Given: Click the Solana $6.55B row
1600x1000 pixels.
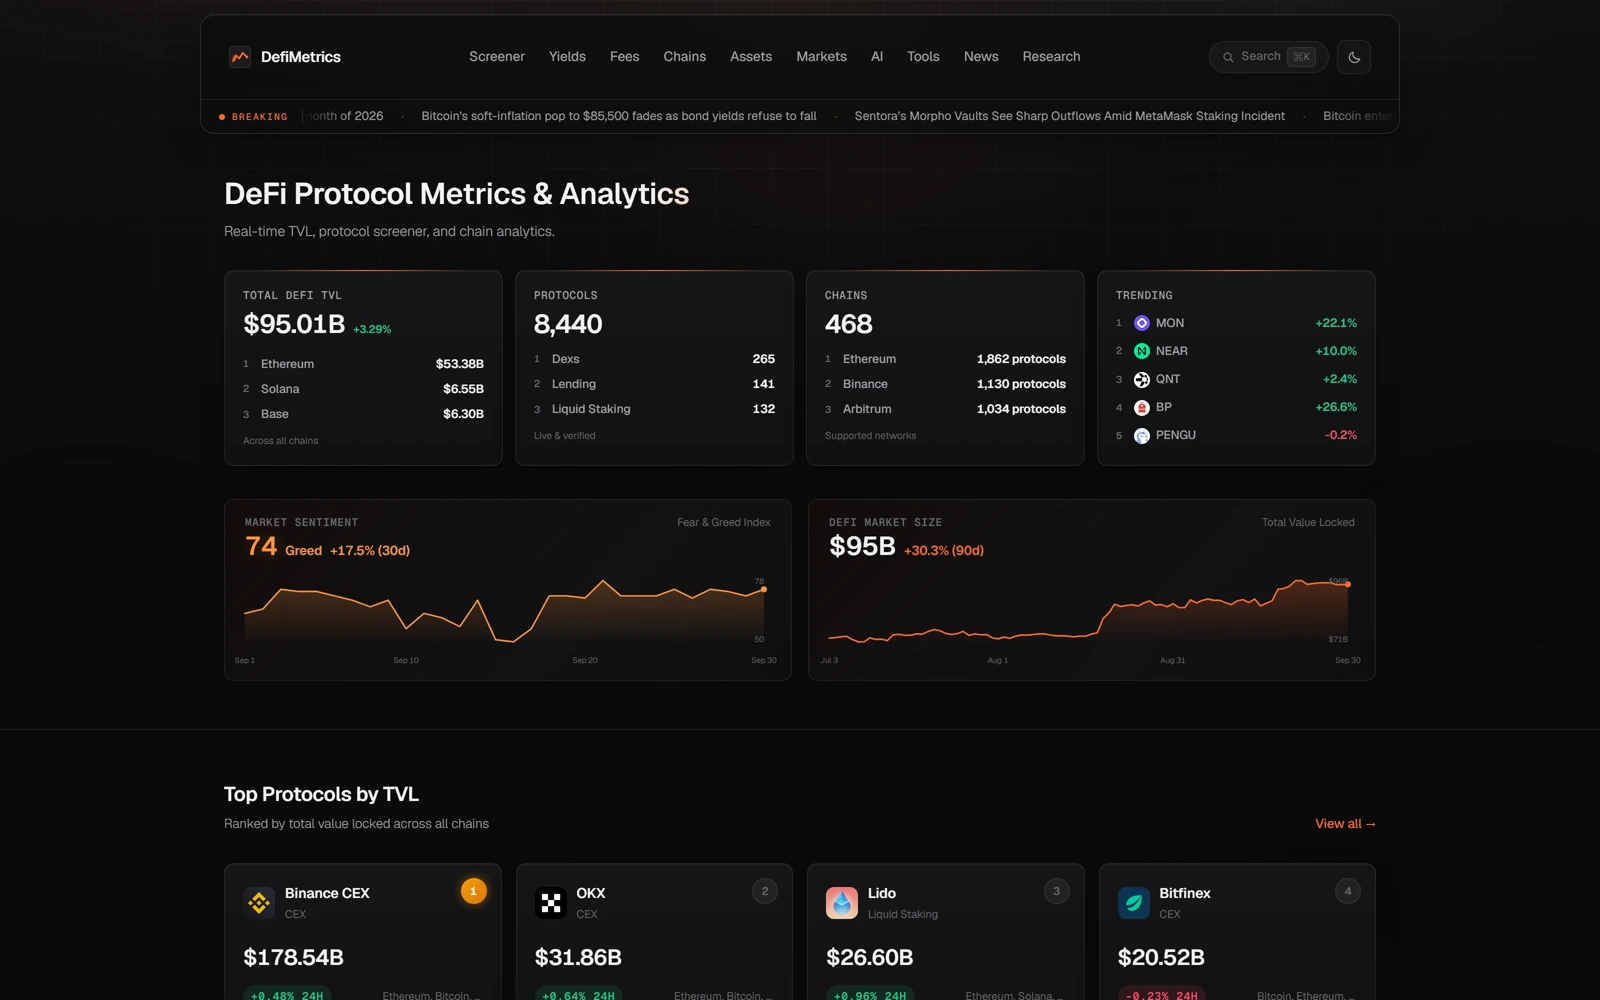Looking at the screenshot, I should point(363,389).
